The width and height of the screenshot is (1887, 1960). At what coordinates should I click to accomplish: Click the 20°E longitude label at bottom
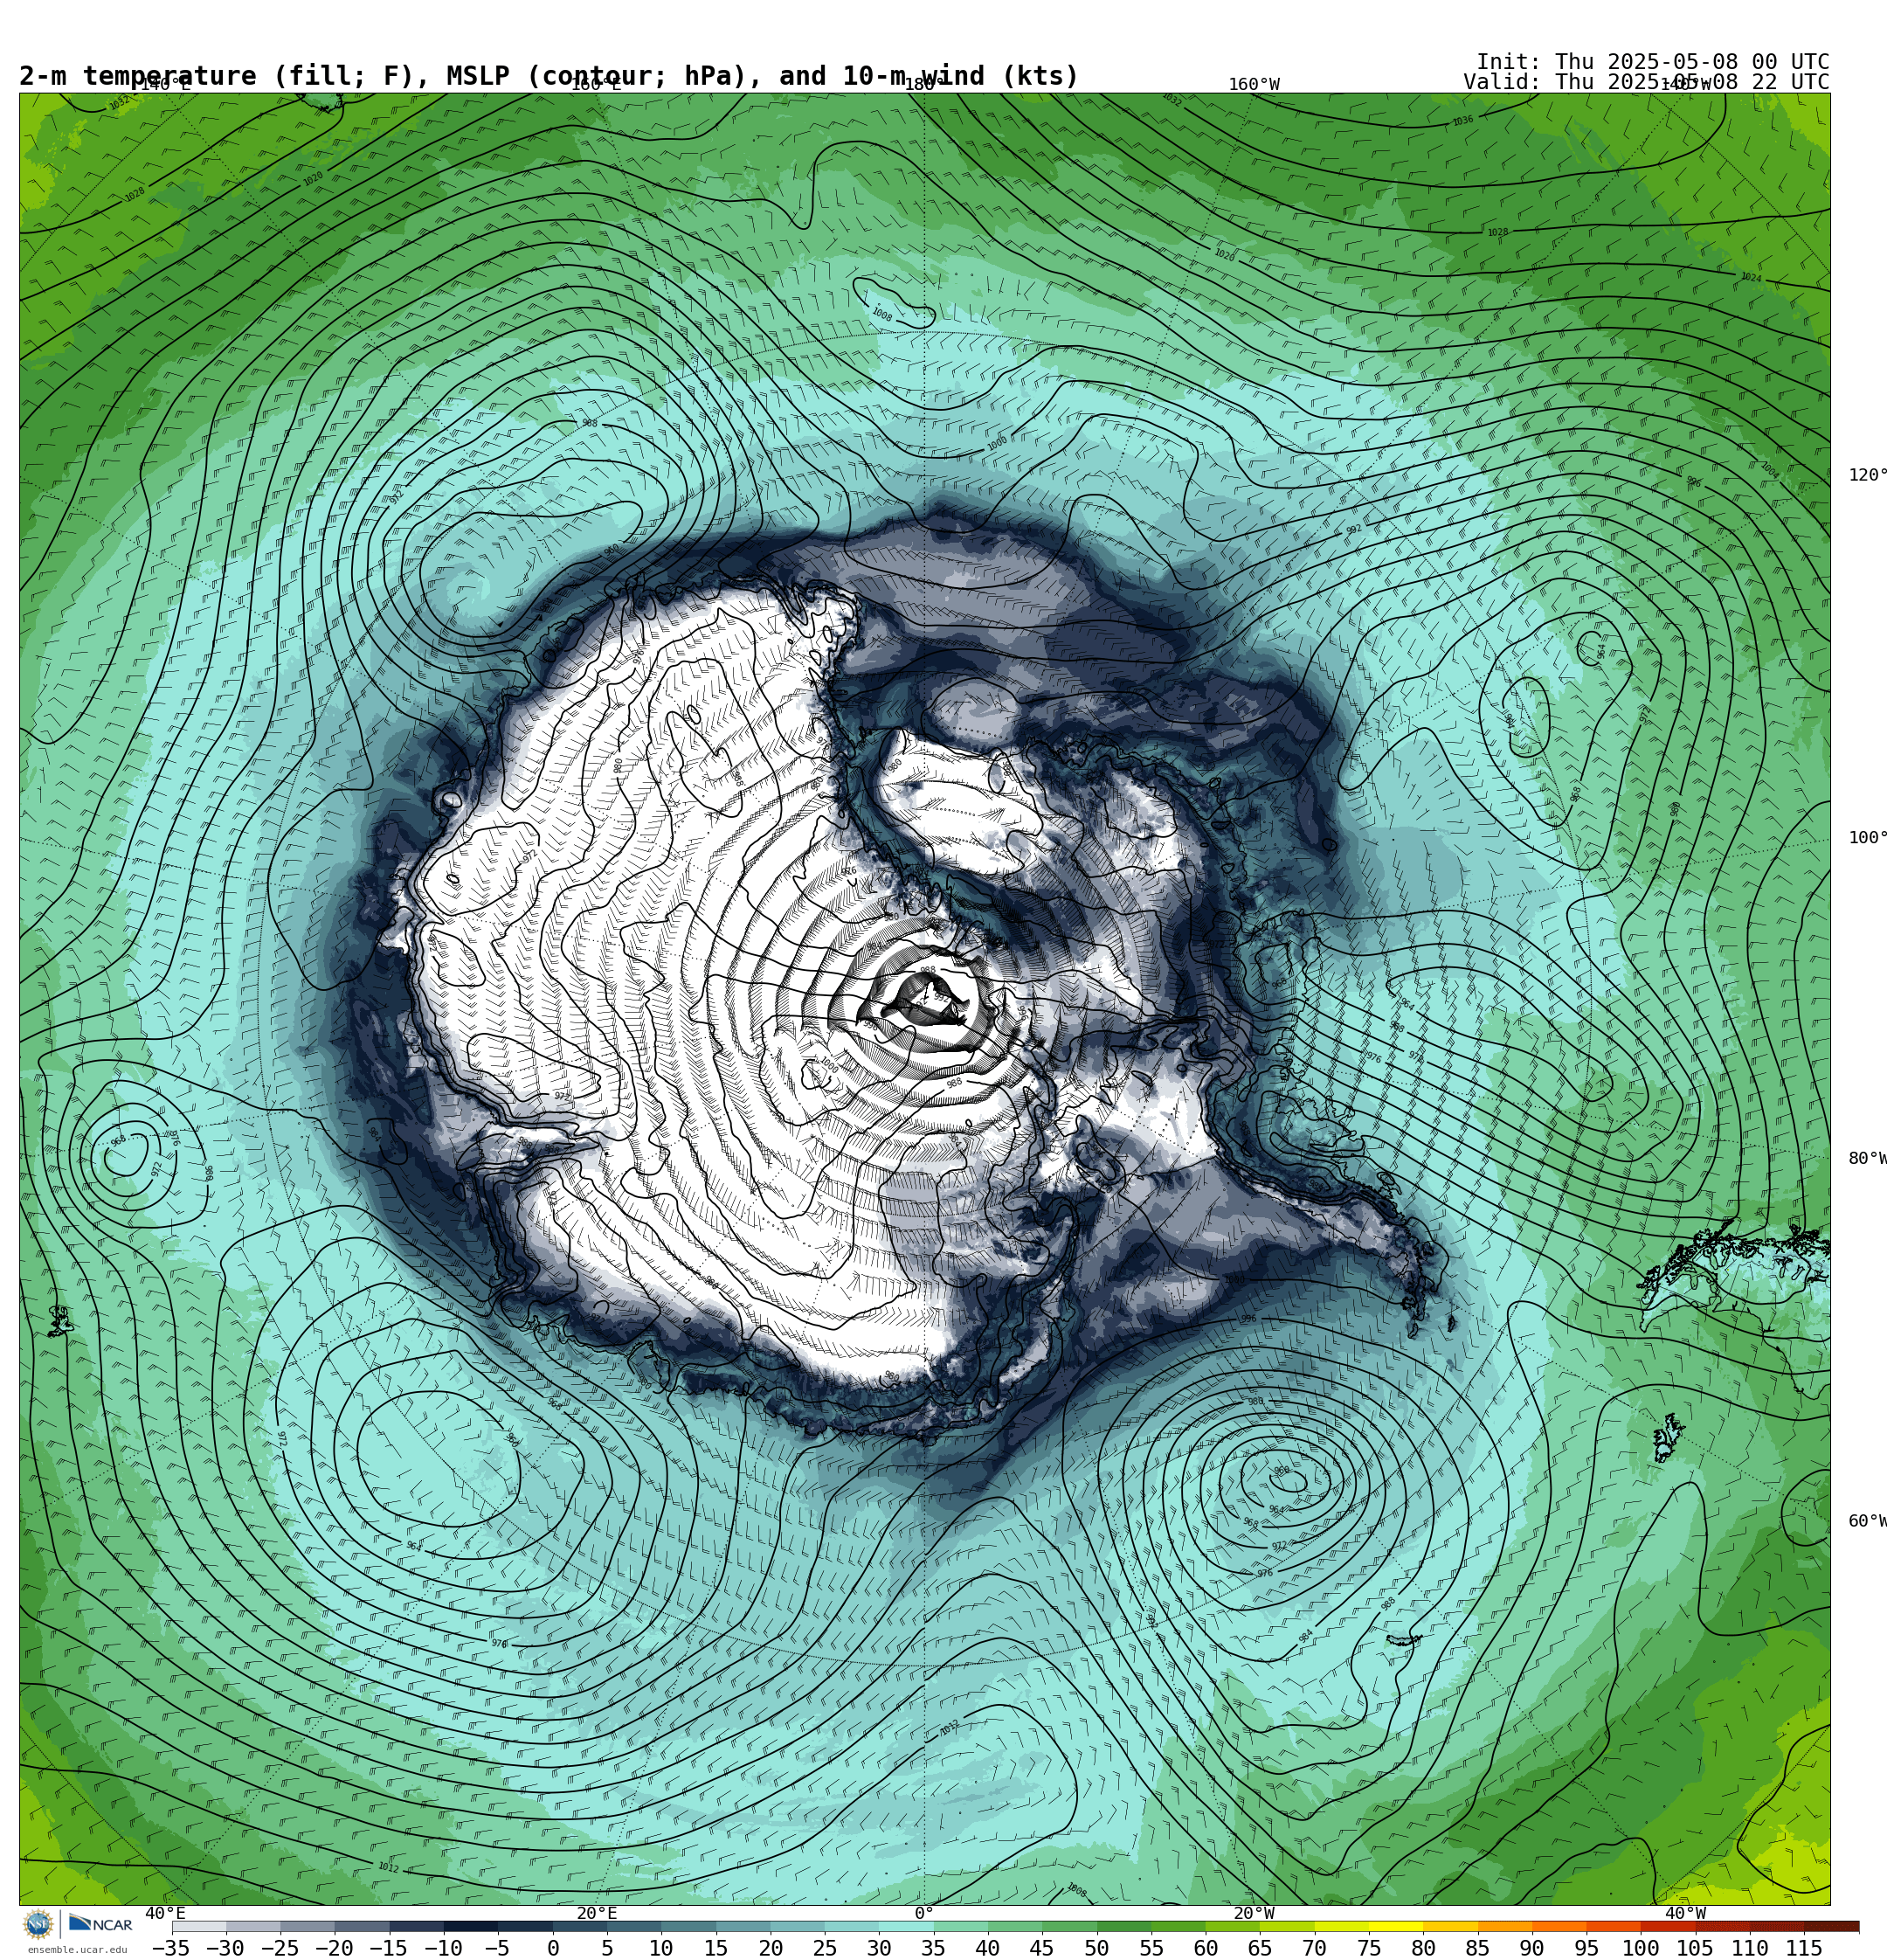597,1913
